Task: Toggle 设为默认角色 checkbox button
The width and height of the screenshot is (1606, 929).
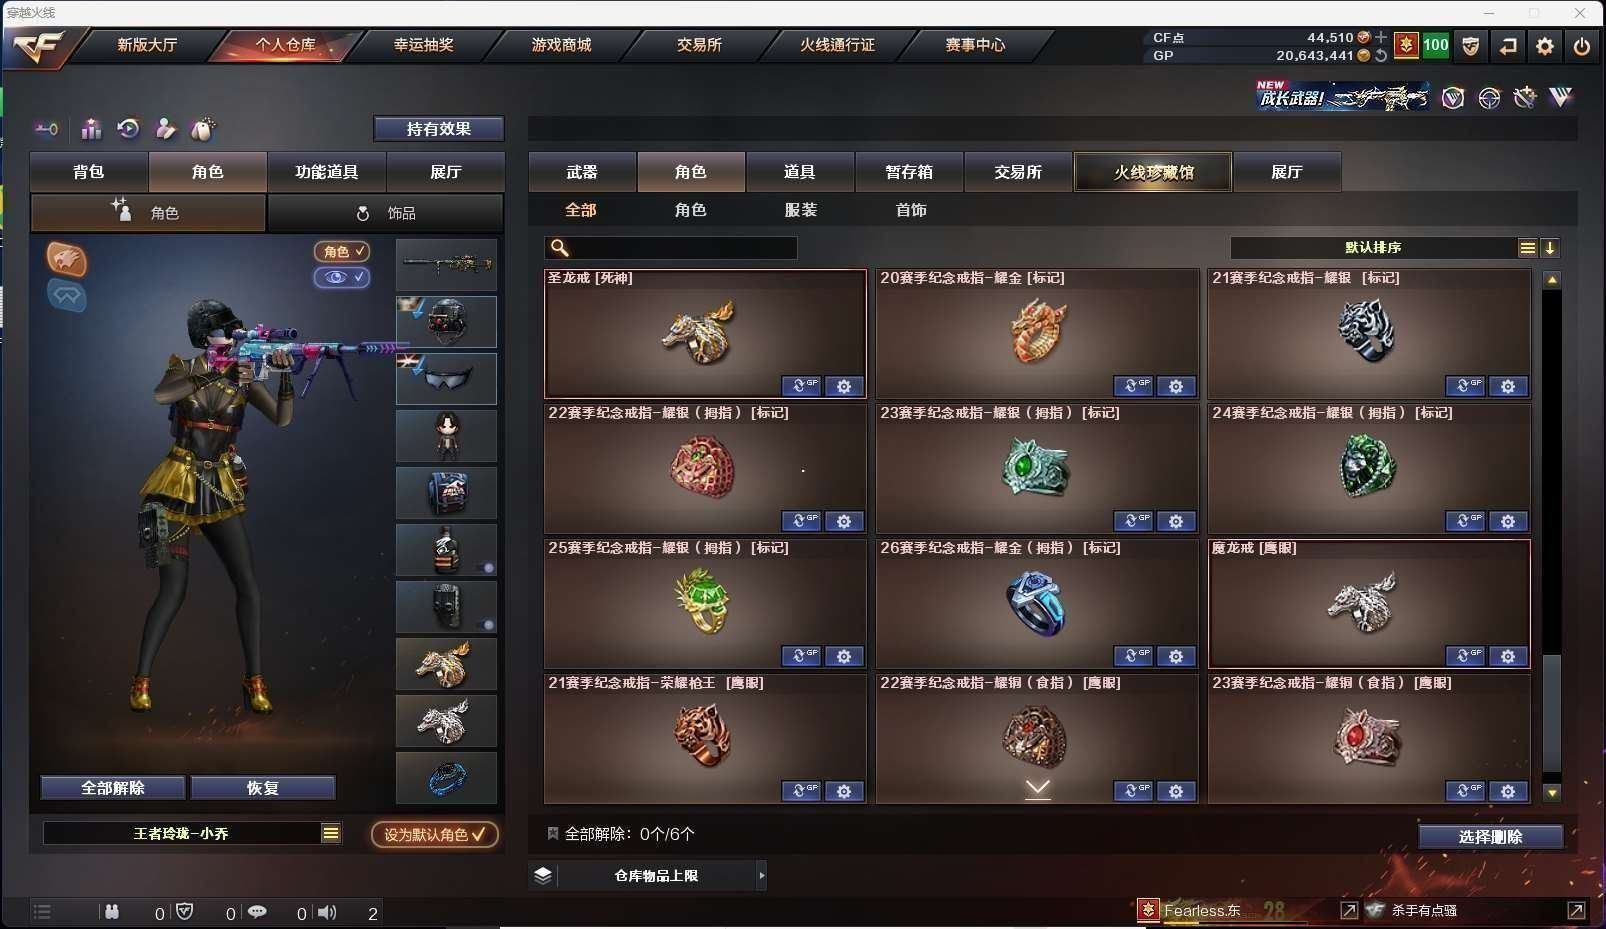Action: [x=435, y=834]
